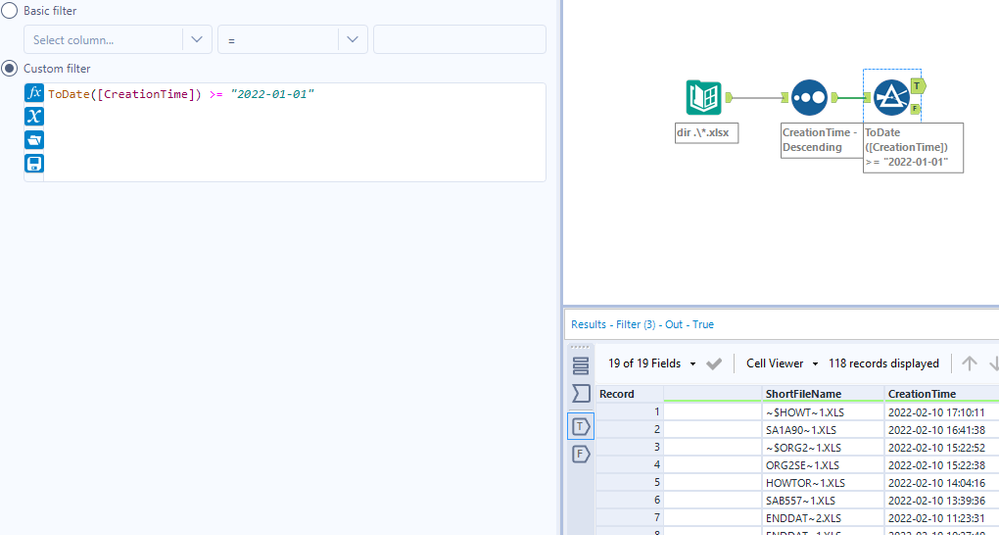The image size is (999, 535).
Task: Click the up arrow record navigation
Action: (969, 363)
